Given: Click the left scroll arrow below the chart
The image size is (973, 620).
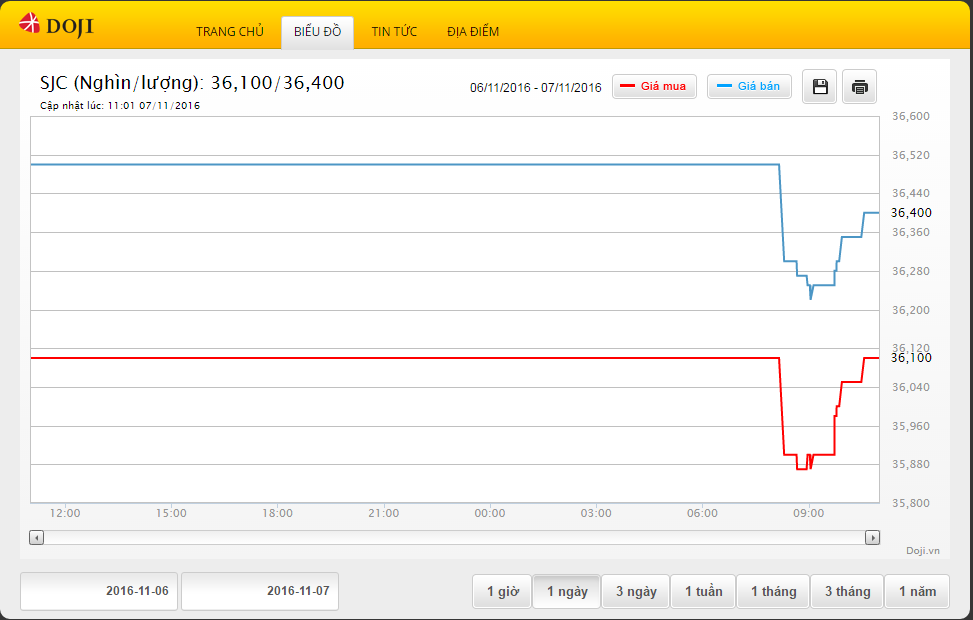Looking at the screenshot, I should pos(37,537).
